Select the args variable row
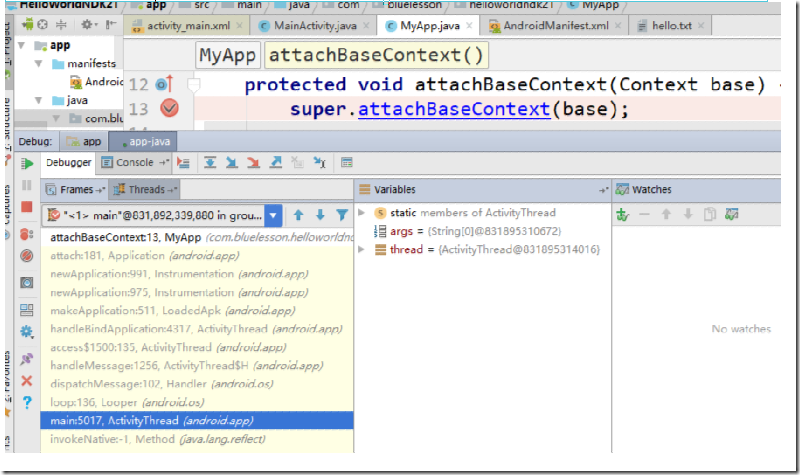800x475 pixels. coord(483,231)
